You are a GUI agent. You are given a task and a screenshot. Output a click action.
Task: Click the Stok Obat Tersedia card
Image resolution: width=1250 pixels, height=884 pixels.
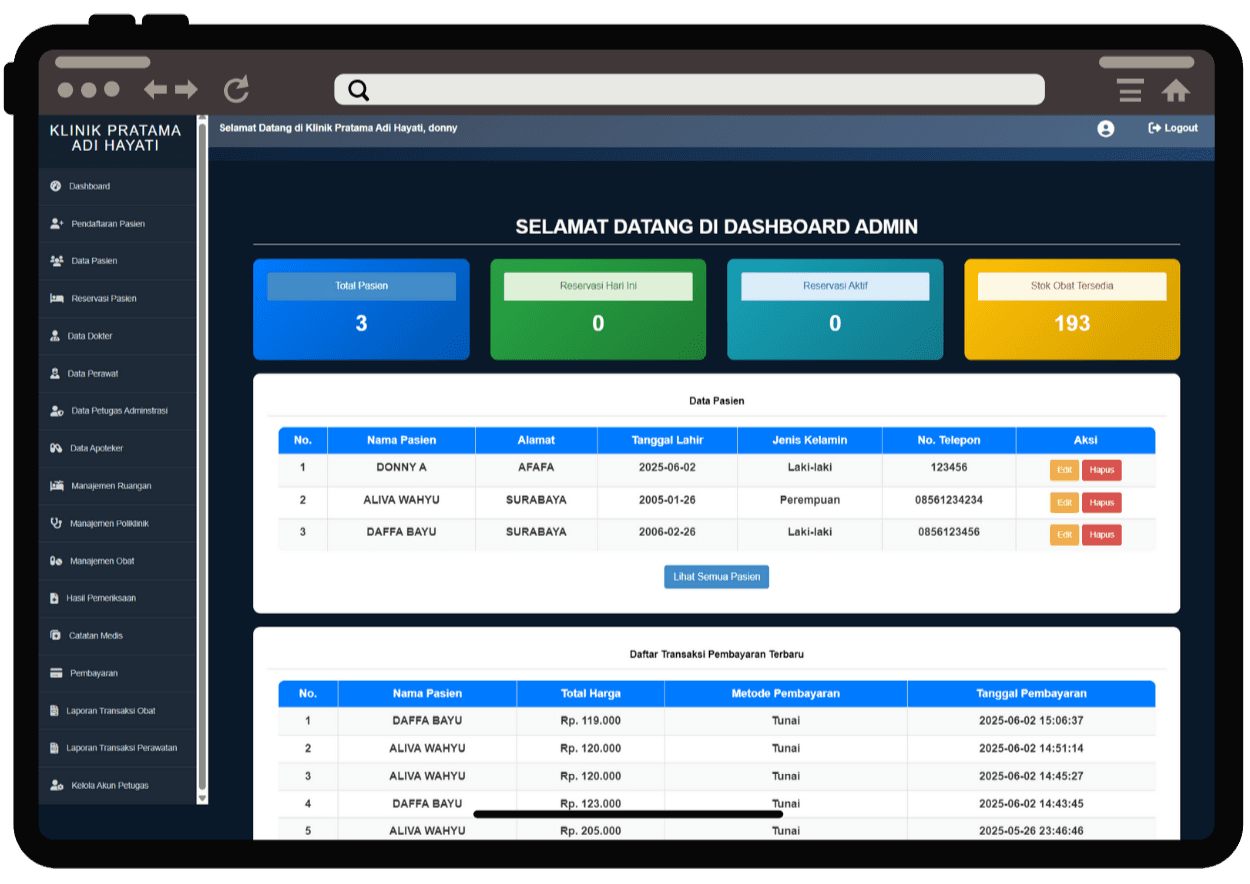[x=1071, y=309]
